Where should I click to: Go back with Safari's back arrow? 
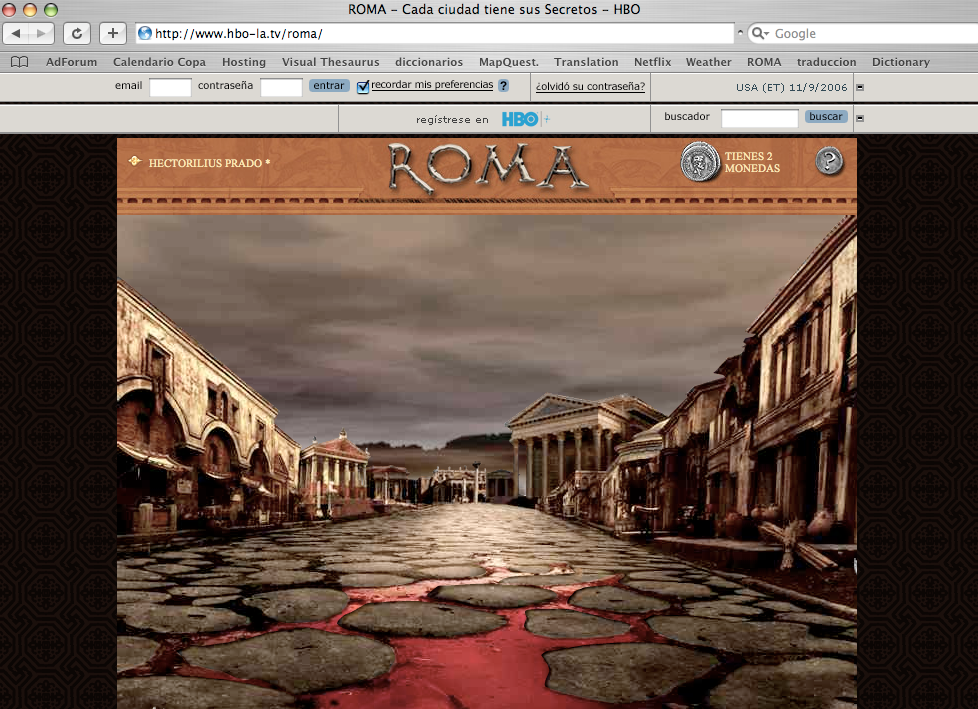pos(17,34)
